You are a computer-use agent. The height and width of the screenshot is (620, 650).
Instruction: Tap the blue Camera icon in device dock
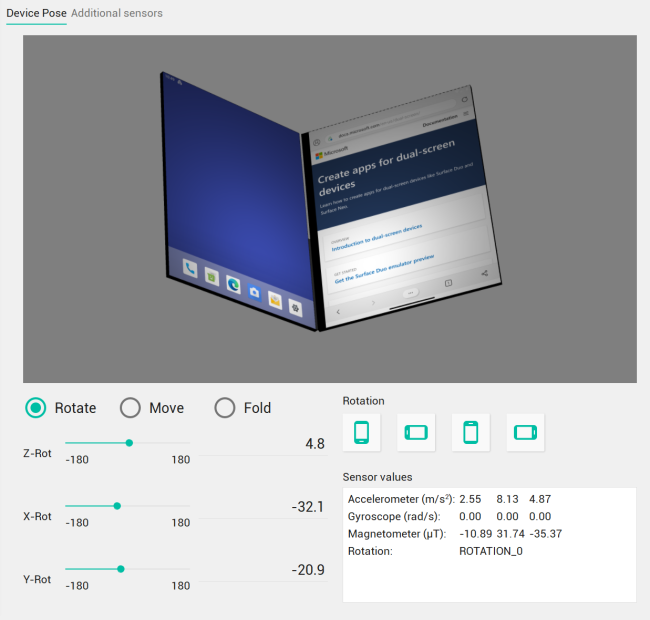(254, 293)
